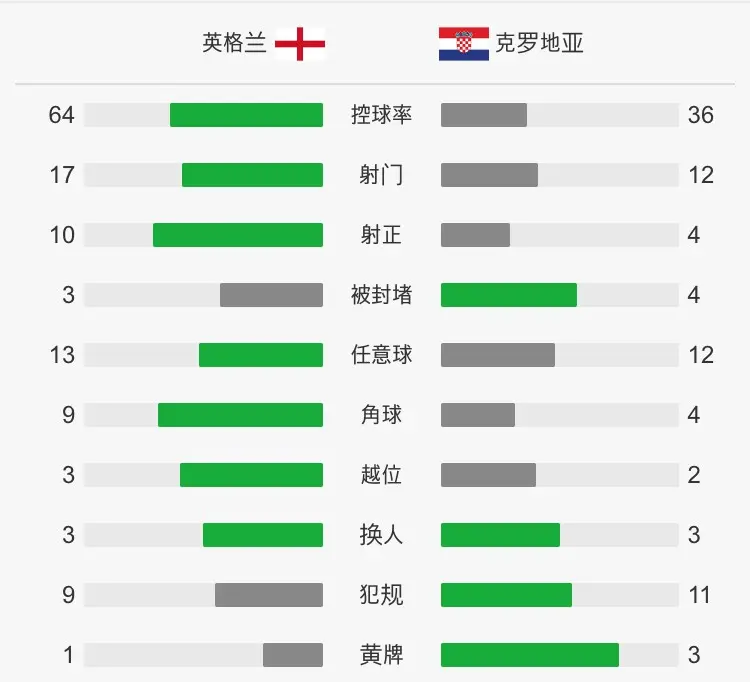
Task: Click England's gray 黄牌 bar
Action: [293, 655]
